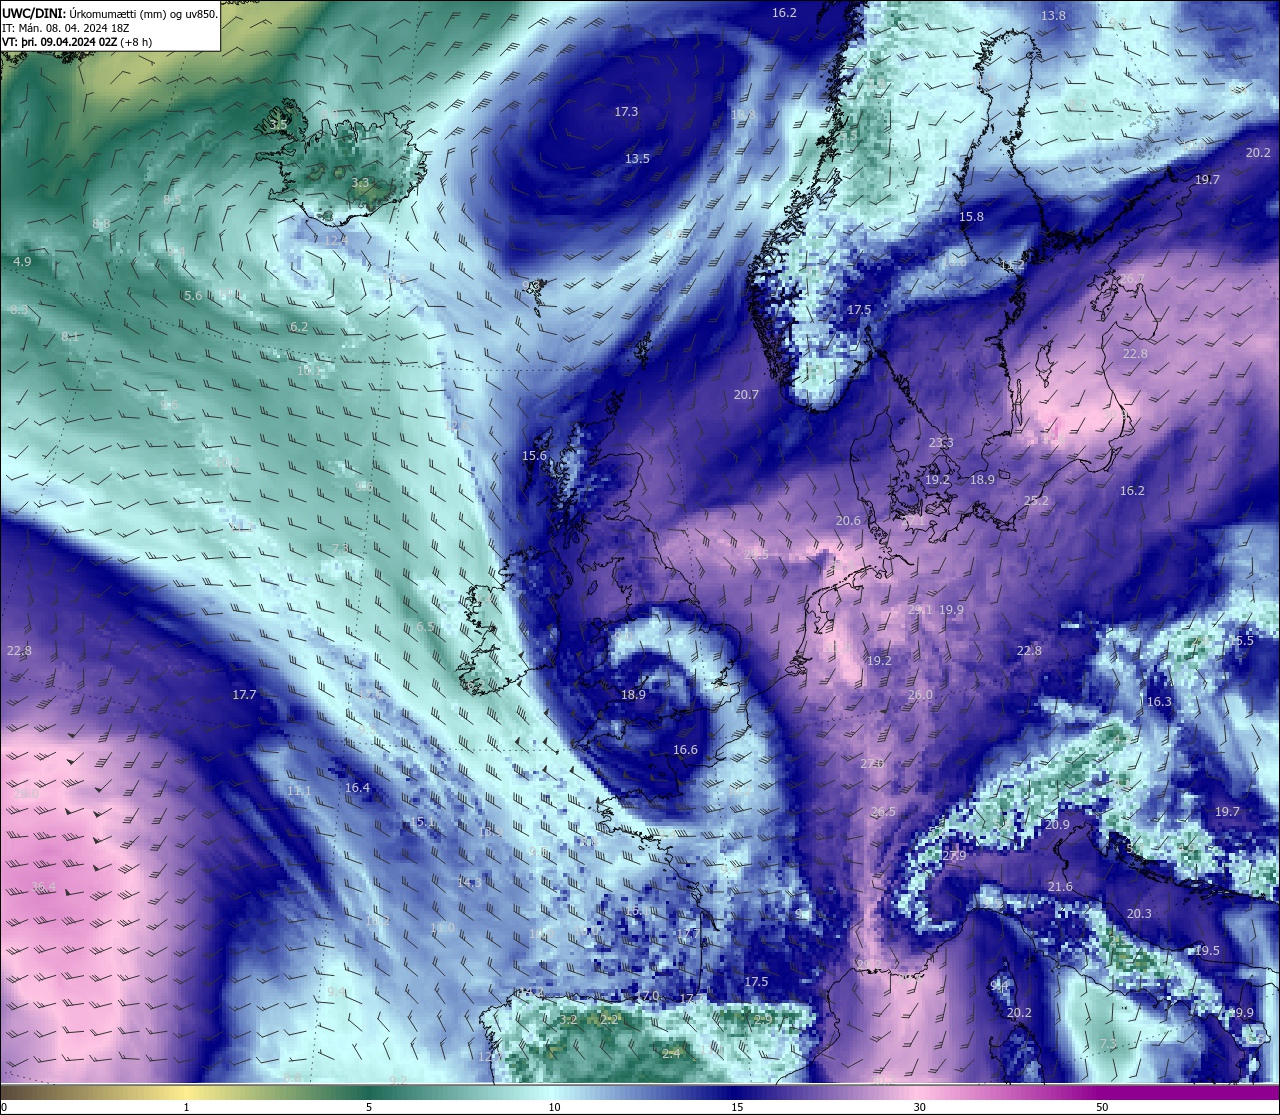
Task: Click the 25.2 value on the map
Action: [x=1037, y=501]
